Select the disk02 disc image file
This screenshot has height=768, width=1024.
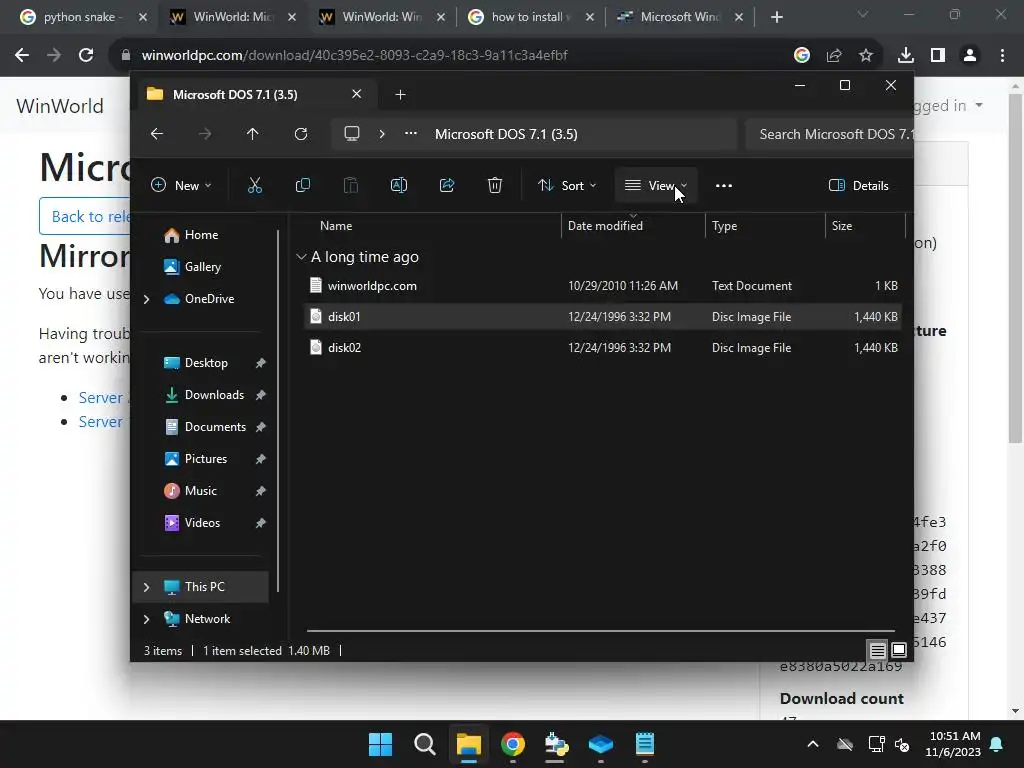(602, 348)
